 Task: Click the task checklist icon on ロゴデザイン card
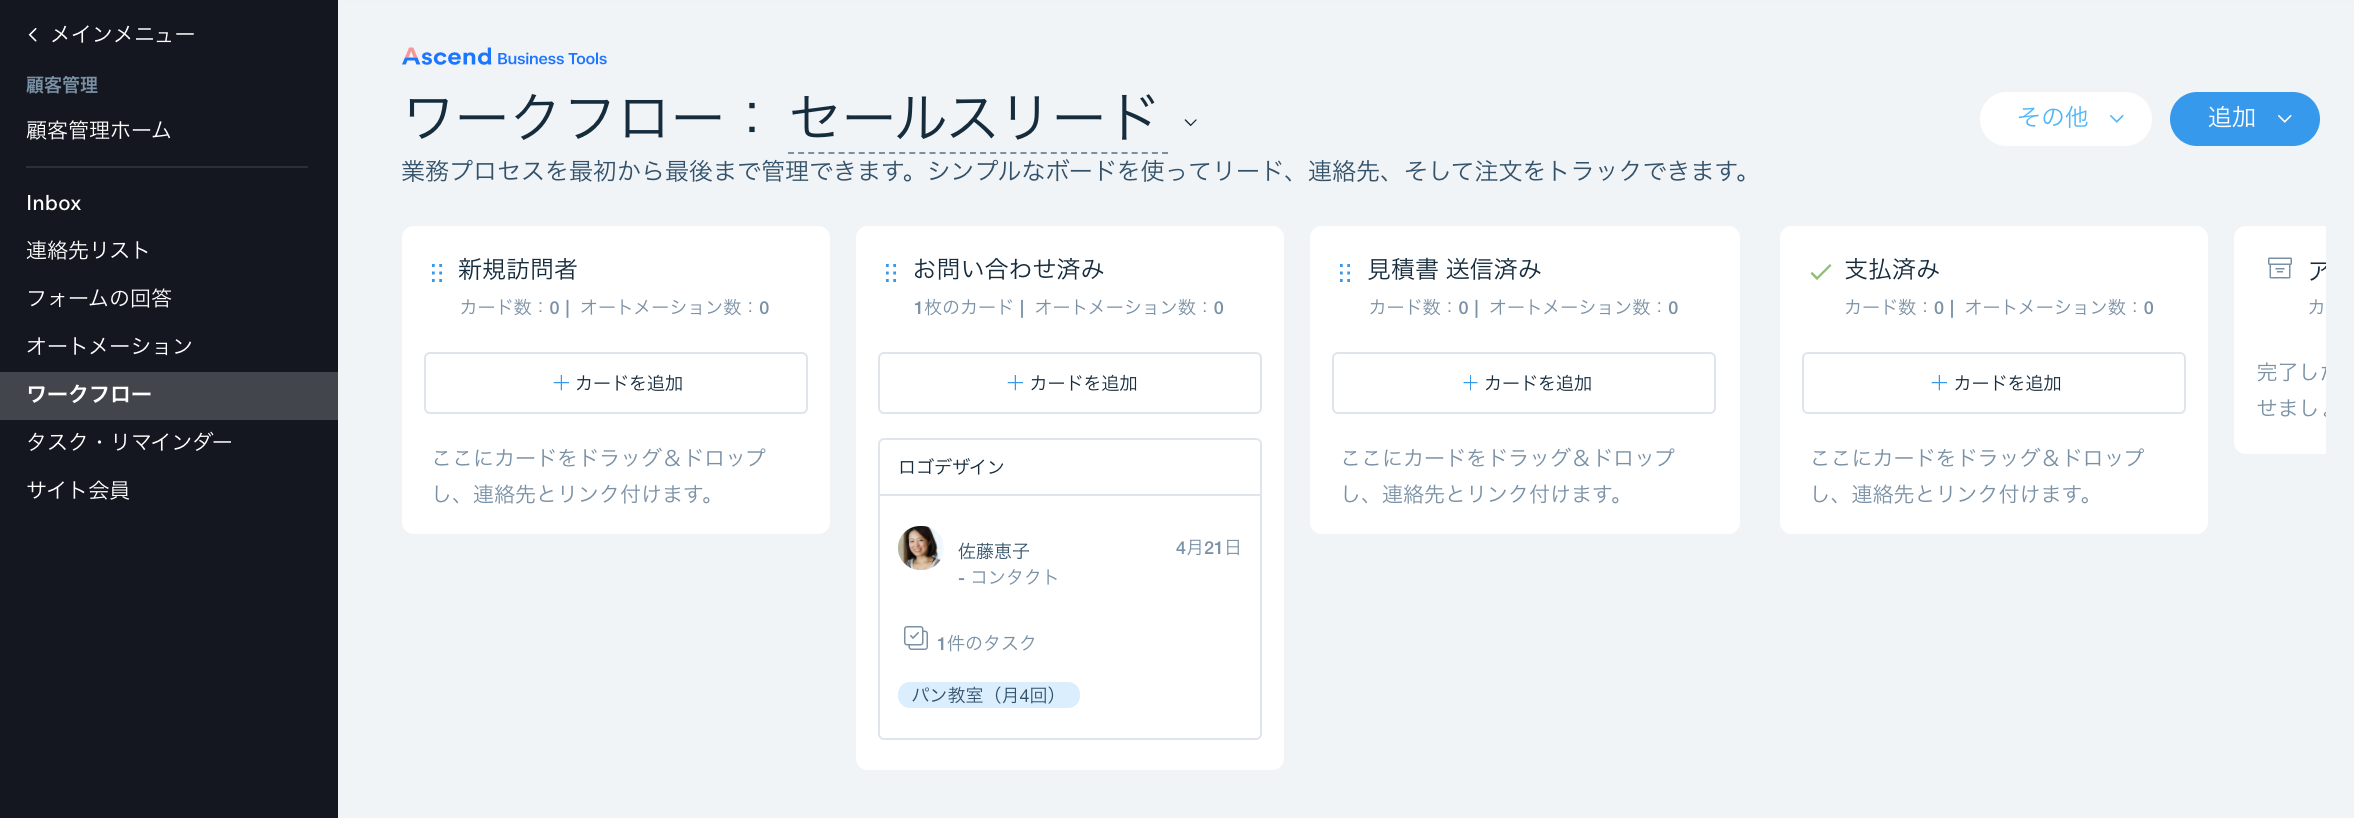point(915,637)
